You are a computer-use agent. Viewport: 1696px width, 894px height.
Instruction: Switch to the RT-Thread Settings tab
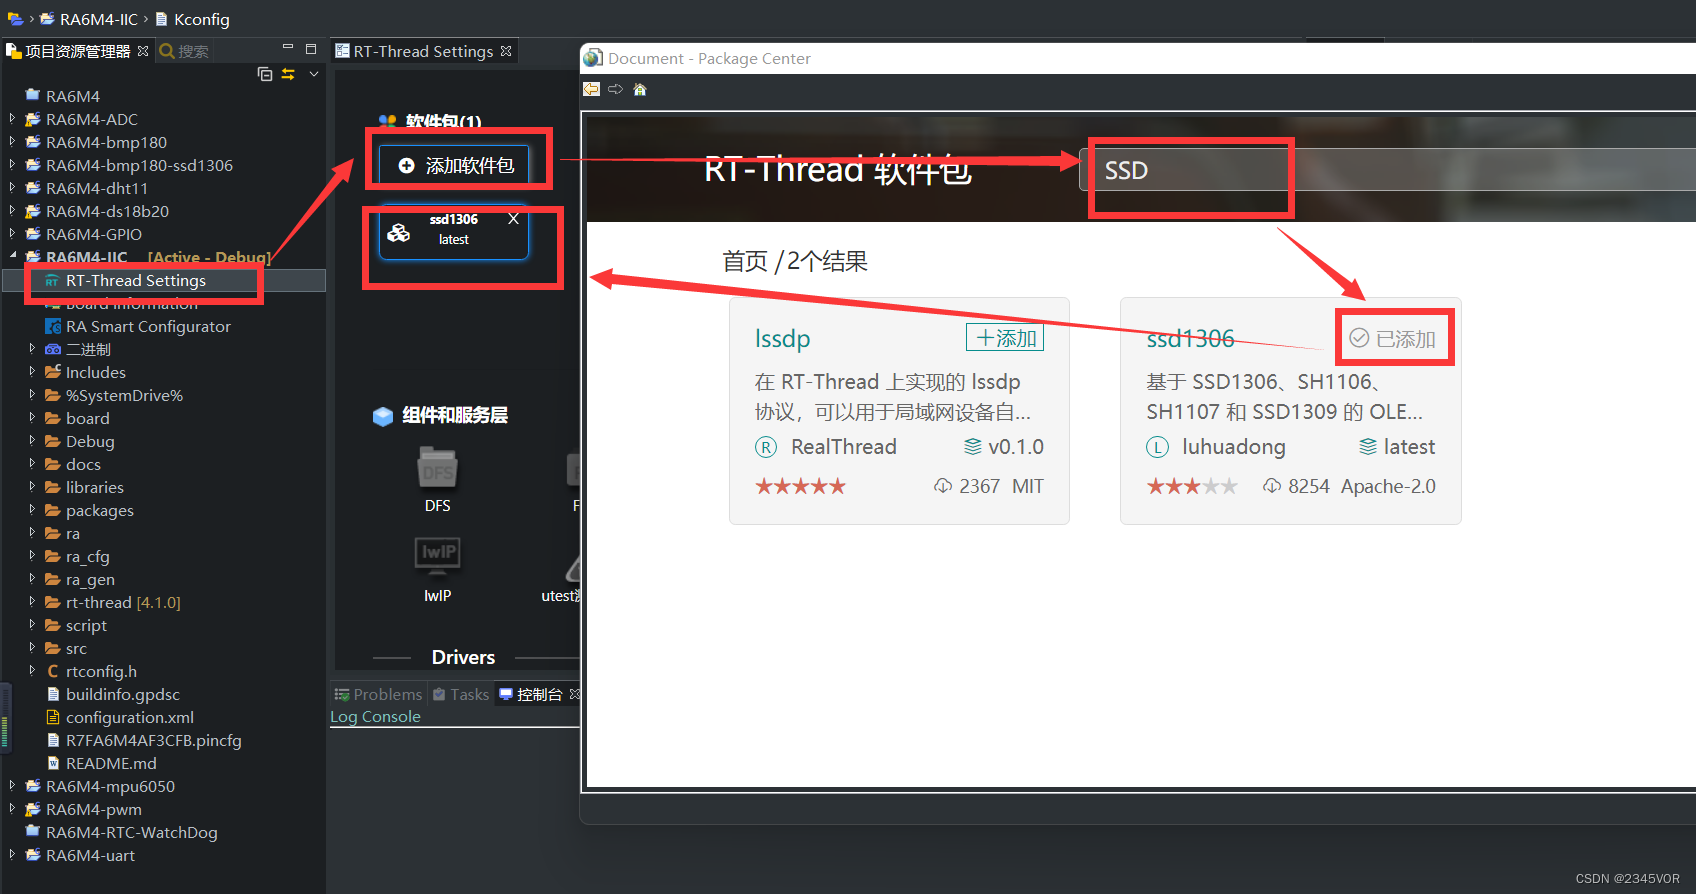tap(423, 51)
